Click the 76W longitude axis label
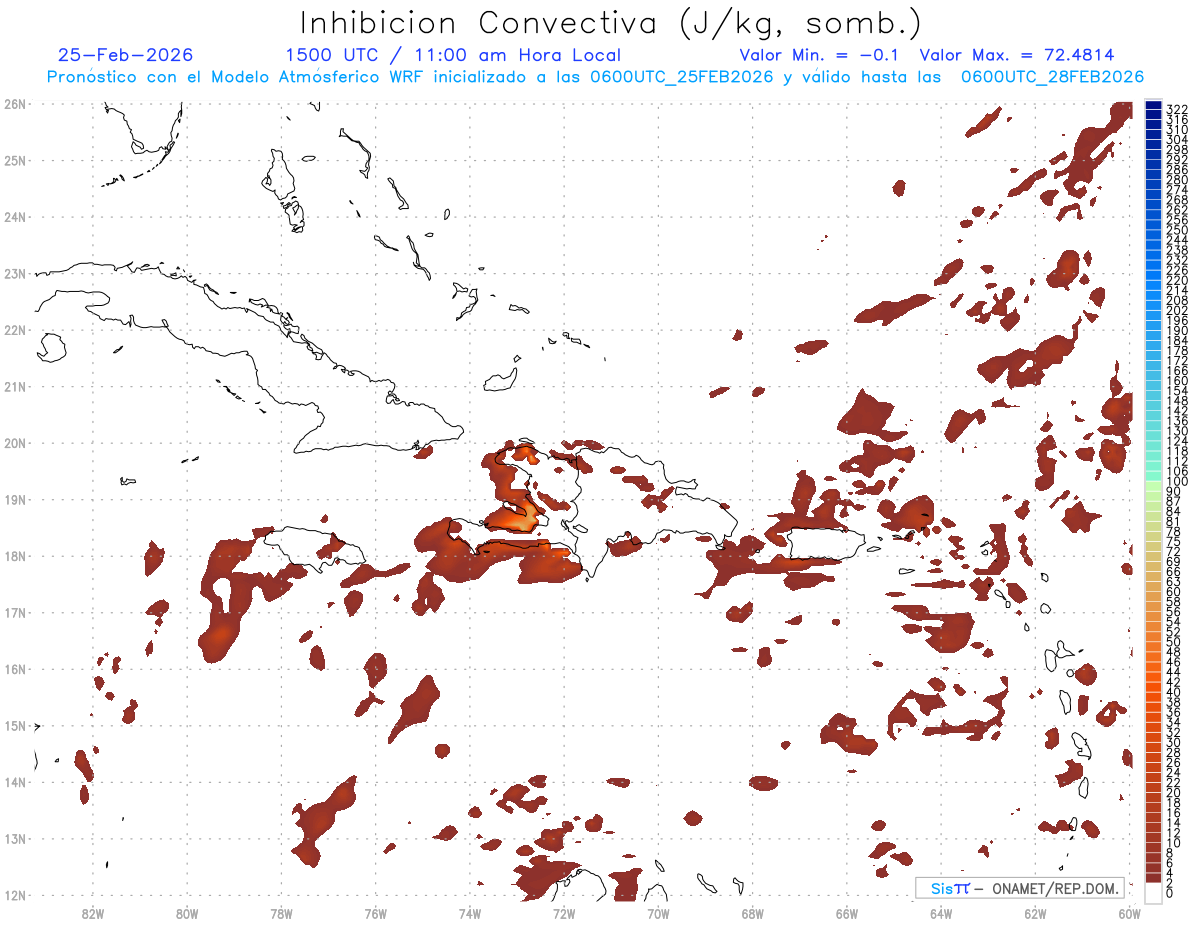This screenshot has width=1200, height=927. click(375, 912)
